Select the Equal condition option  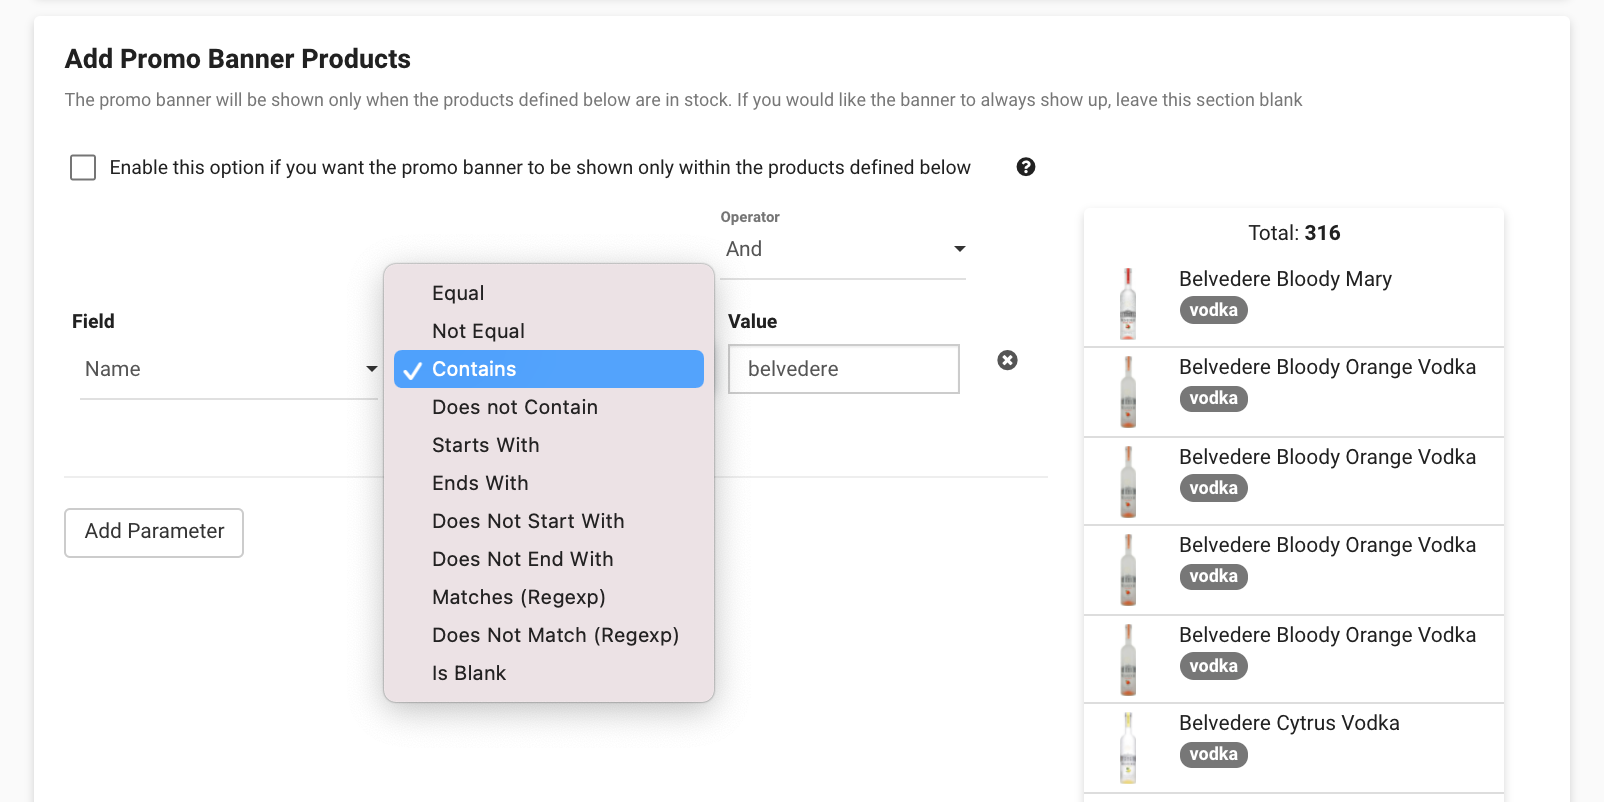pyautogui.click(x=549, y=293)
